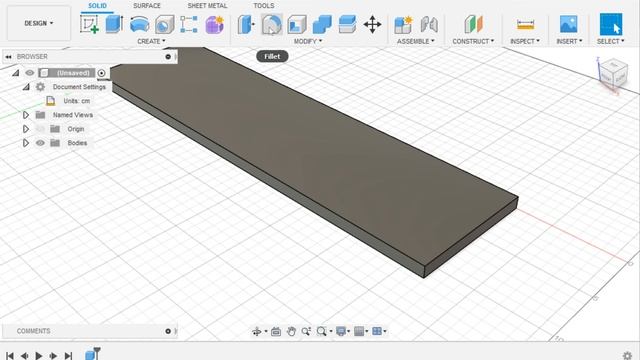Select the Offset Face tool
The width and height of the screenshot is (640, 360).
[347, 24]
